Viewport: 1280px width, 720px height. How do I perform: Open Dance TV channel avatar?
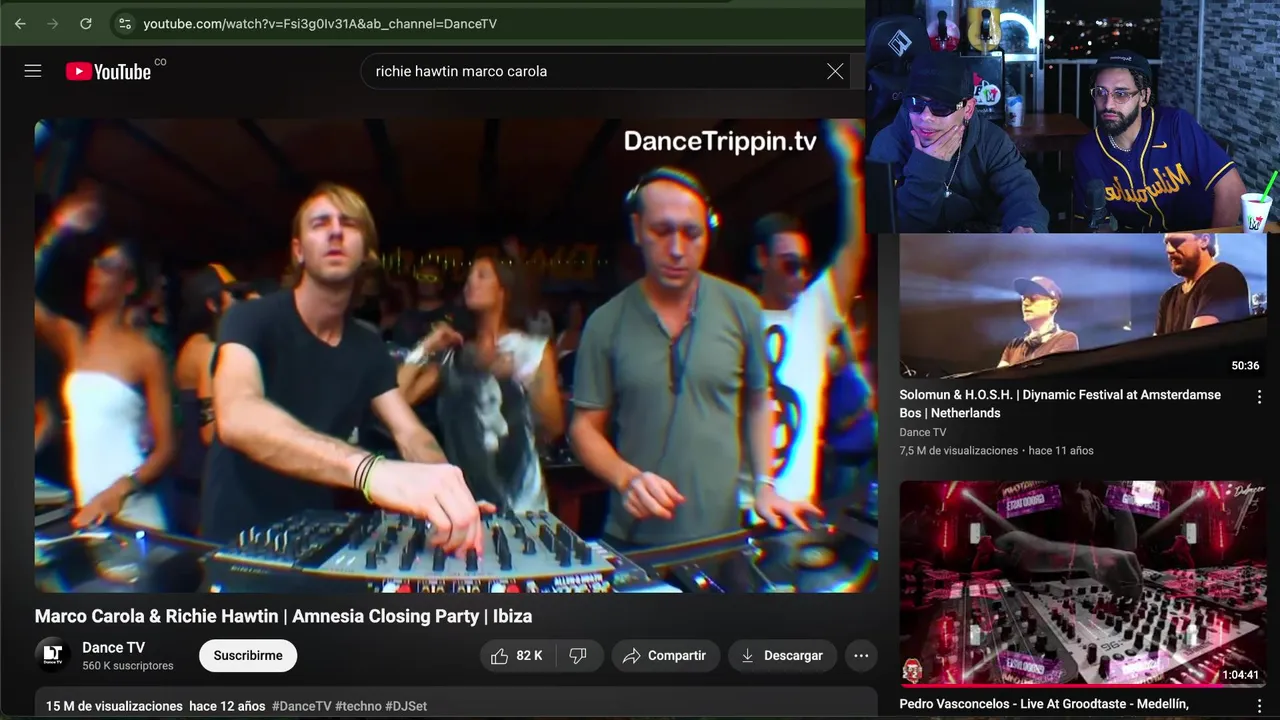53,655
